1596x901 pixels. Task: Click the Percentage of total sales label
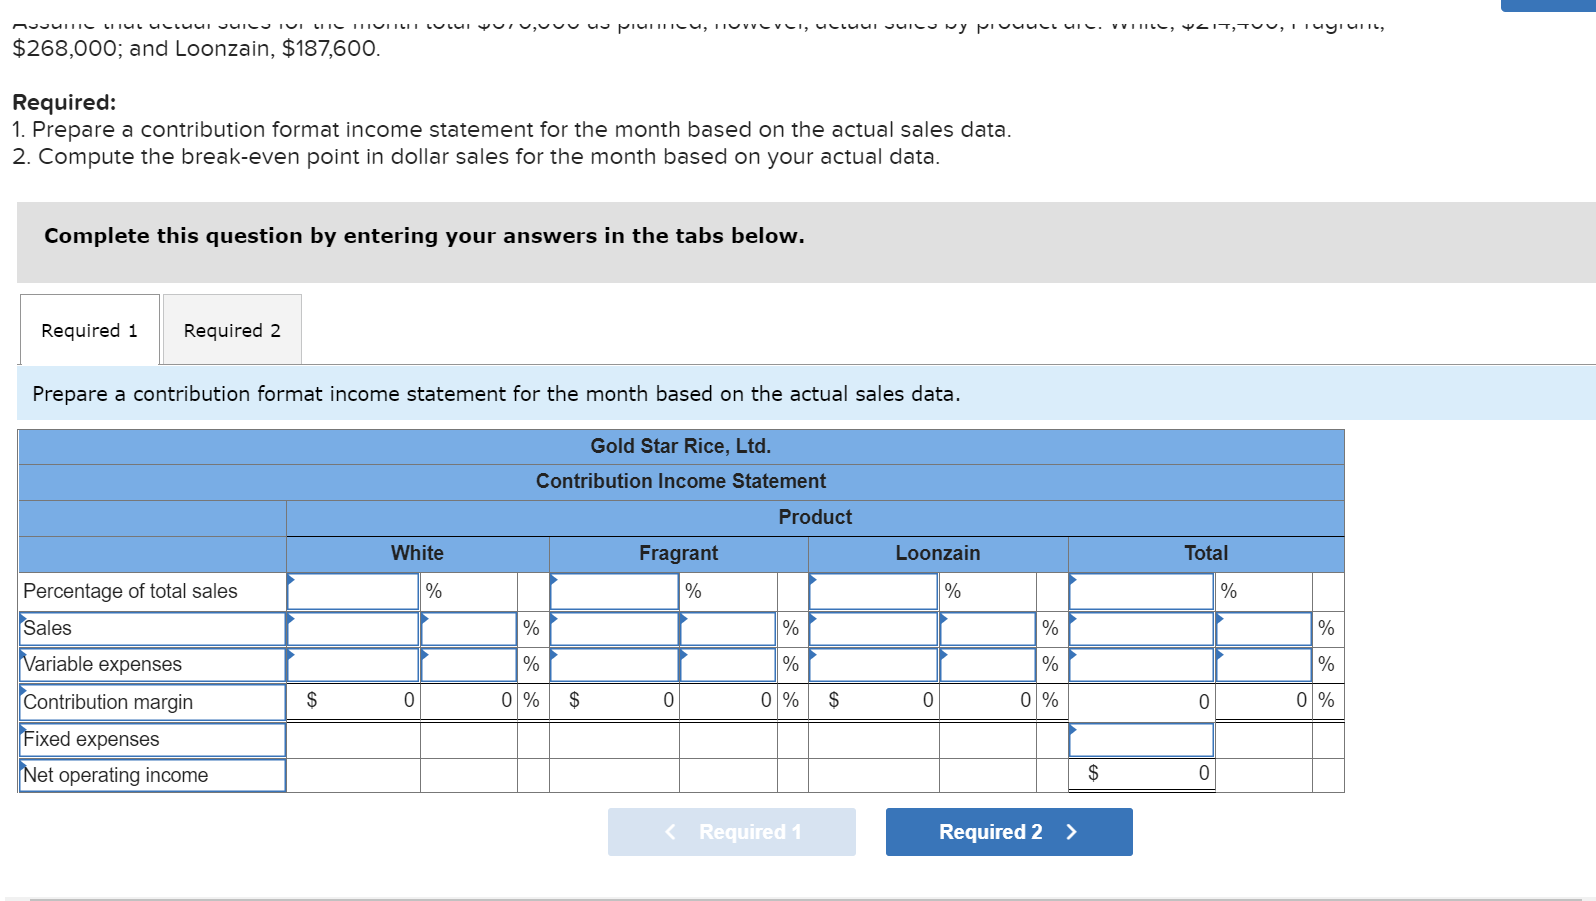[x=130, y=591]
